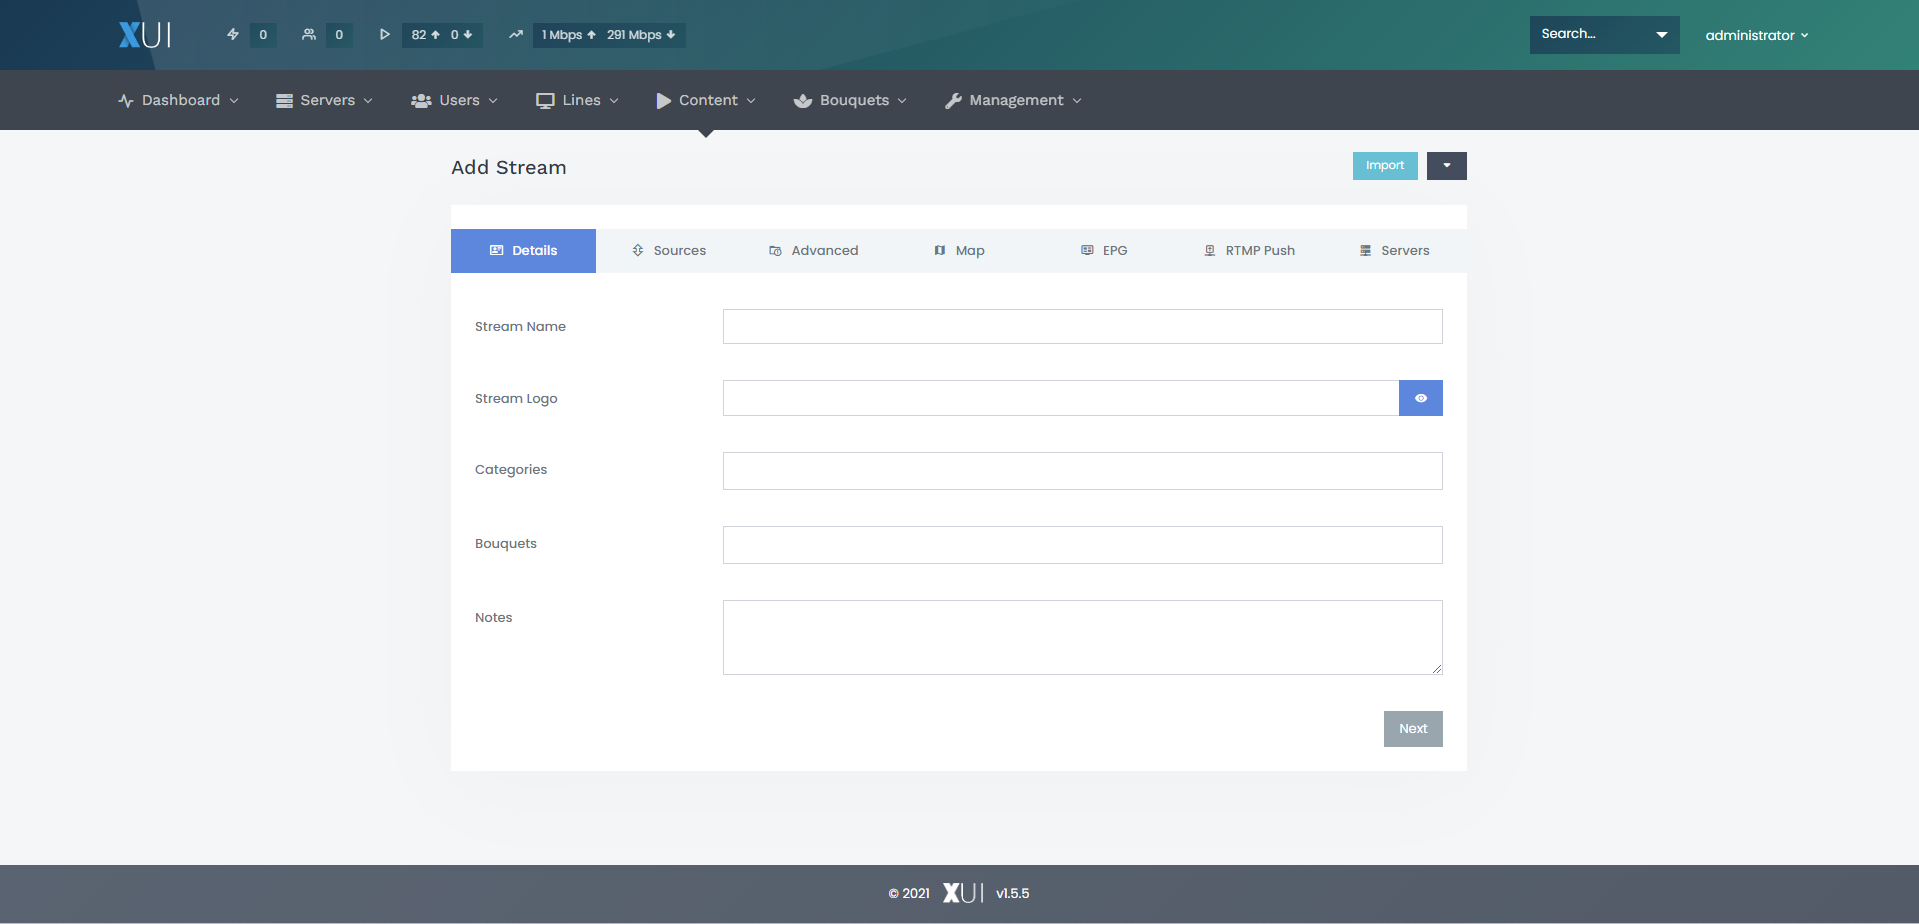The image size is (1919, 924).
Task: Switch to the EPG tab
Action: click(1104, 251)
